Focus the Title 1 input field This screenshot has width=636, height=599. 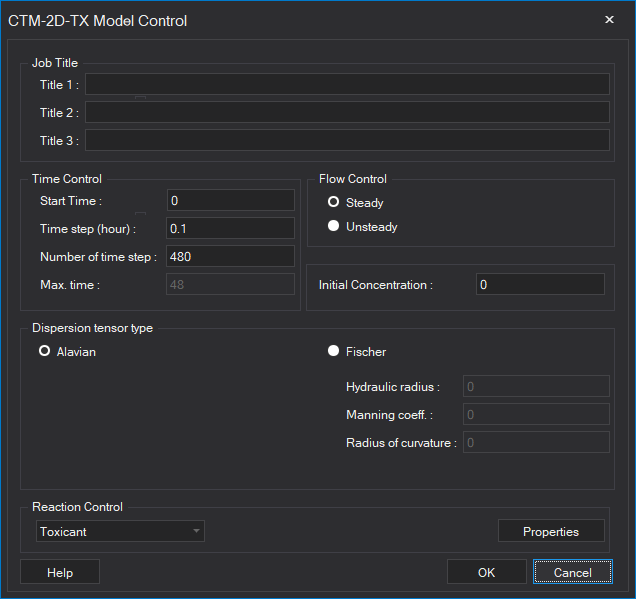pyautogui.click(x=347, y=84)
